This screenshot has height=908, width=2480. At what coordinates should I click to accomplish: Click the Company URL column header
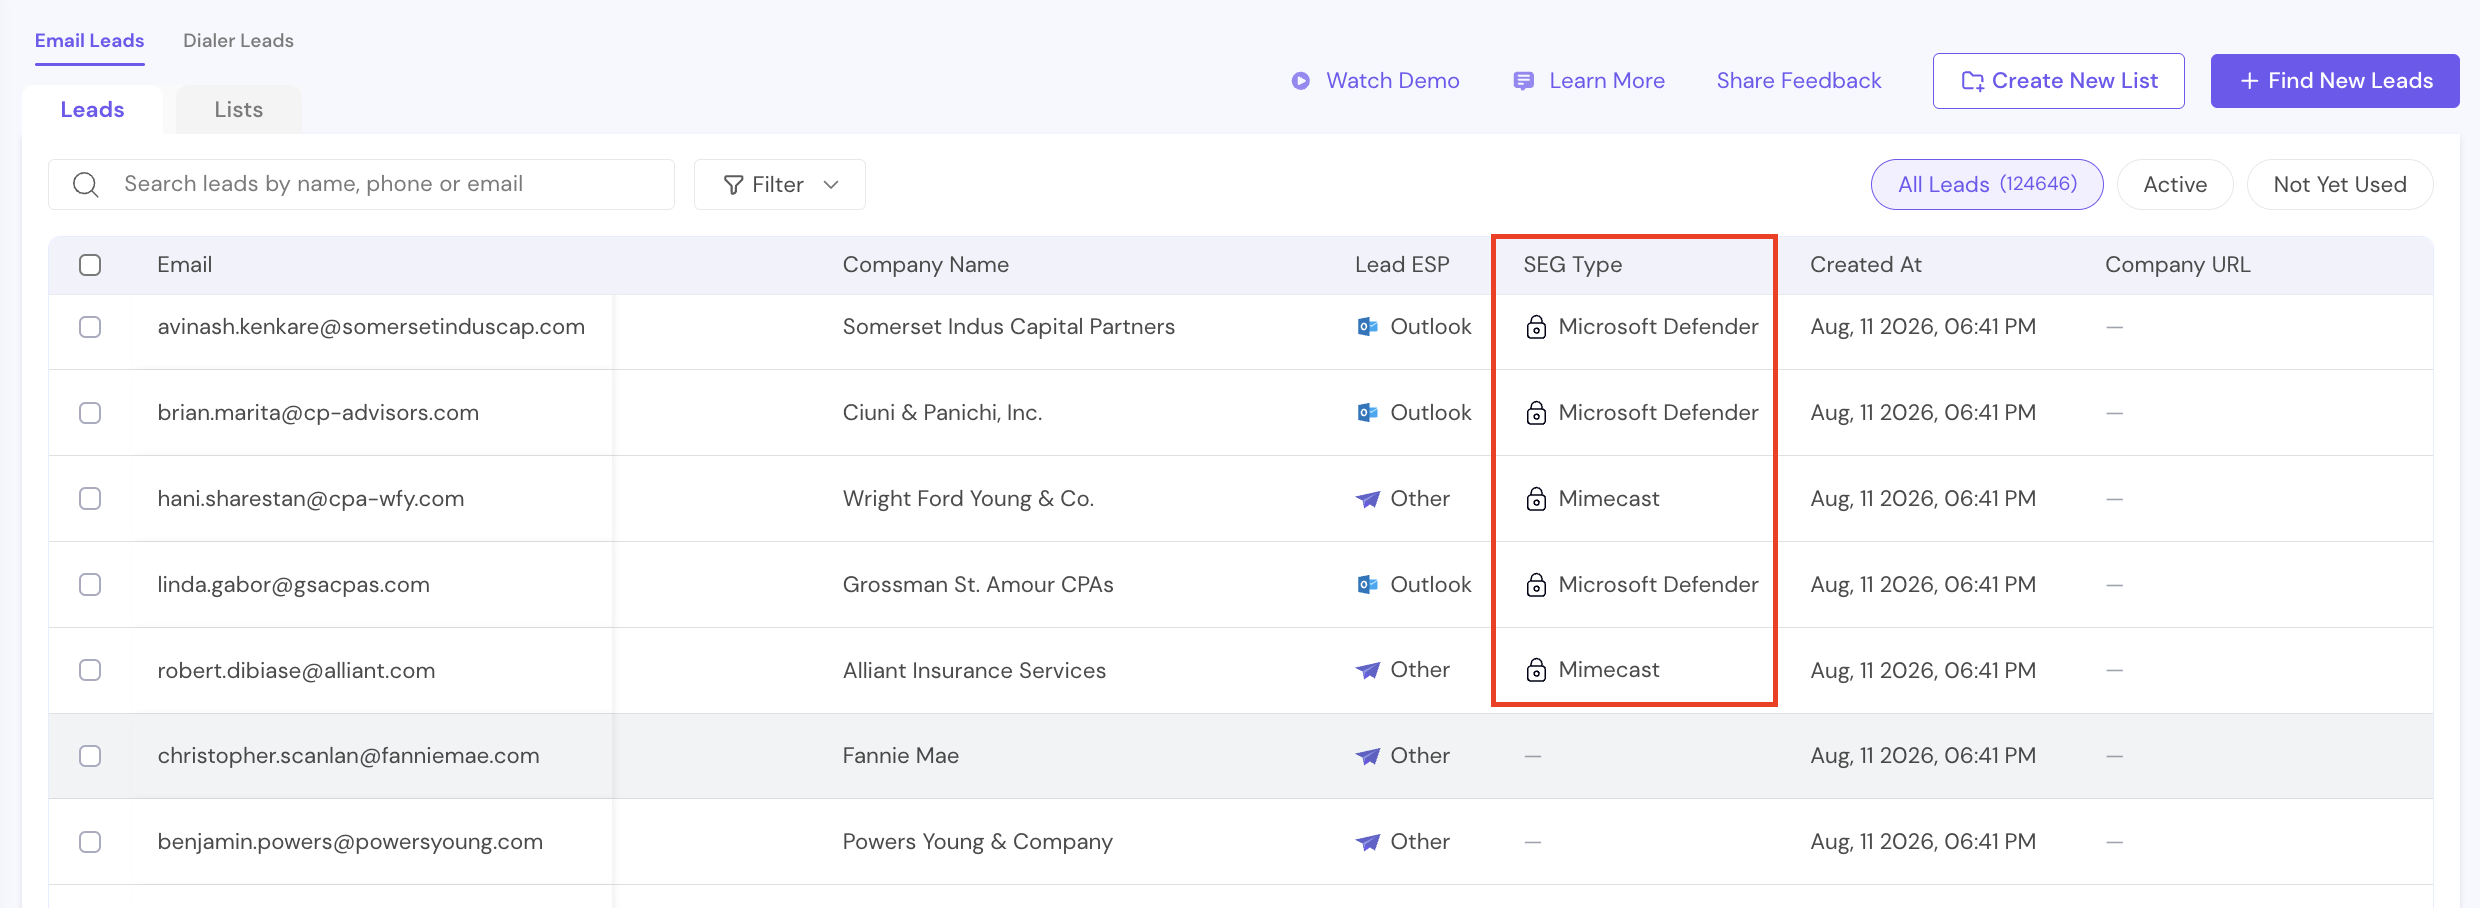tap(2178, 265)
